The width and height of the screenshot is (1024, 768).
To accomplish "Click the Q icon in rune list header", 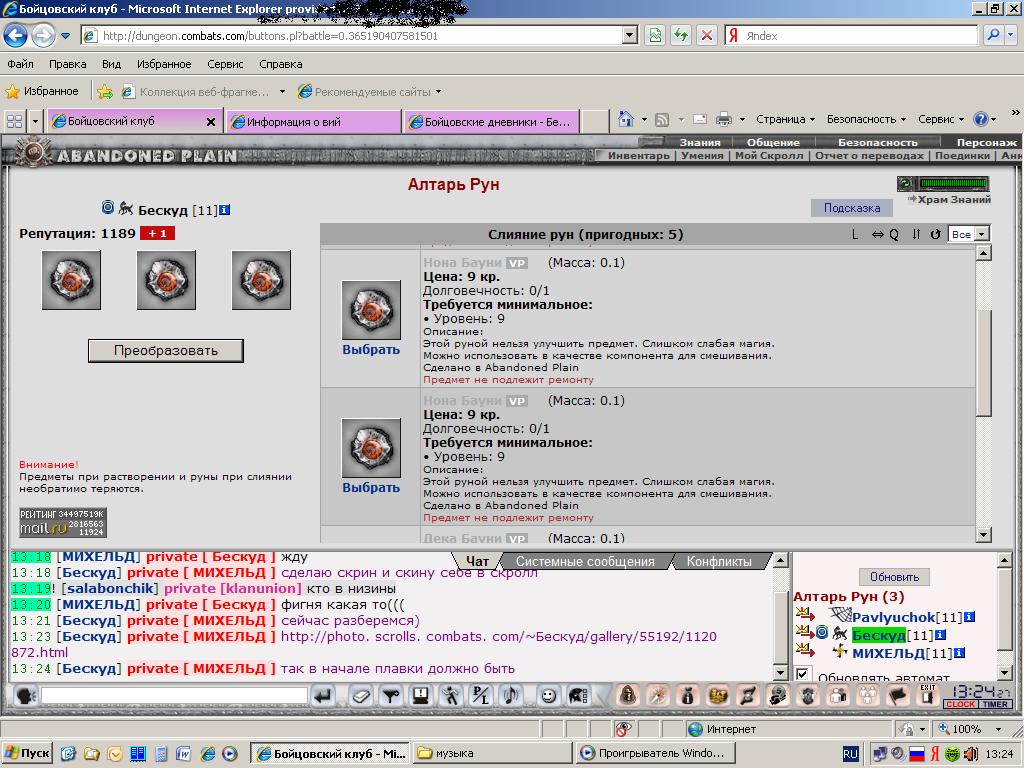I will 894,234.
